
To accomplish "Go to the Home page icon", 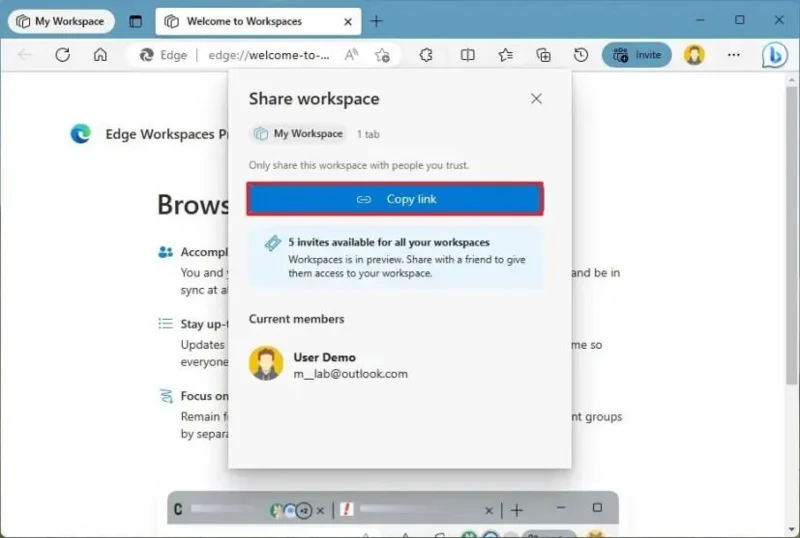I will point(100,55).
